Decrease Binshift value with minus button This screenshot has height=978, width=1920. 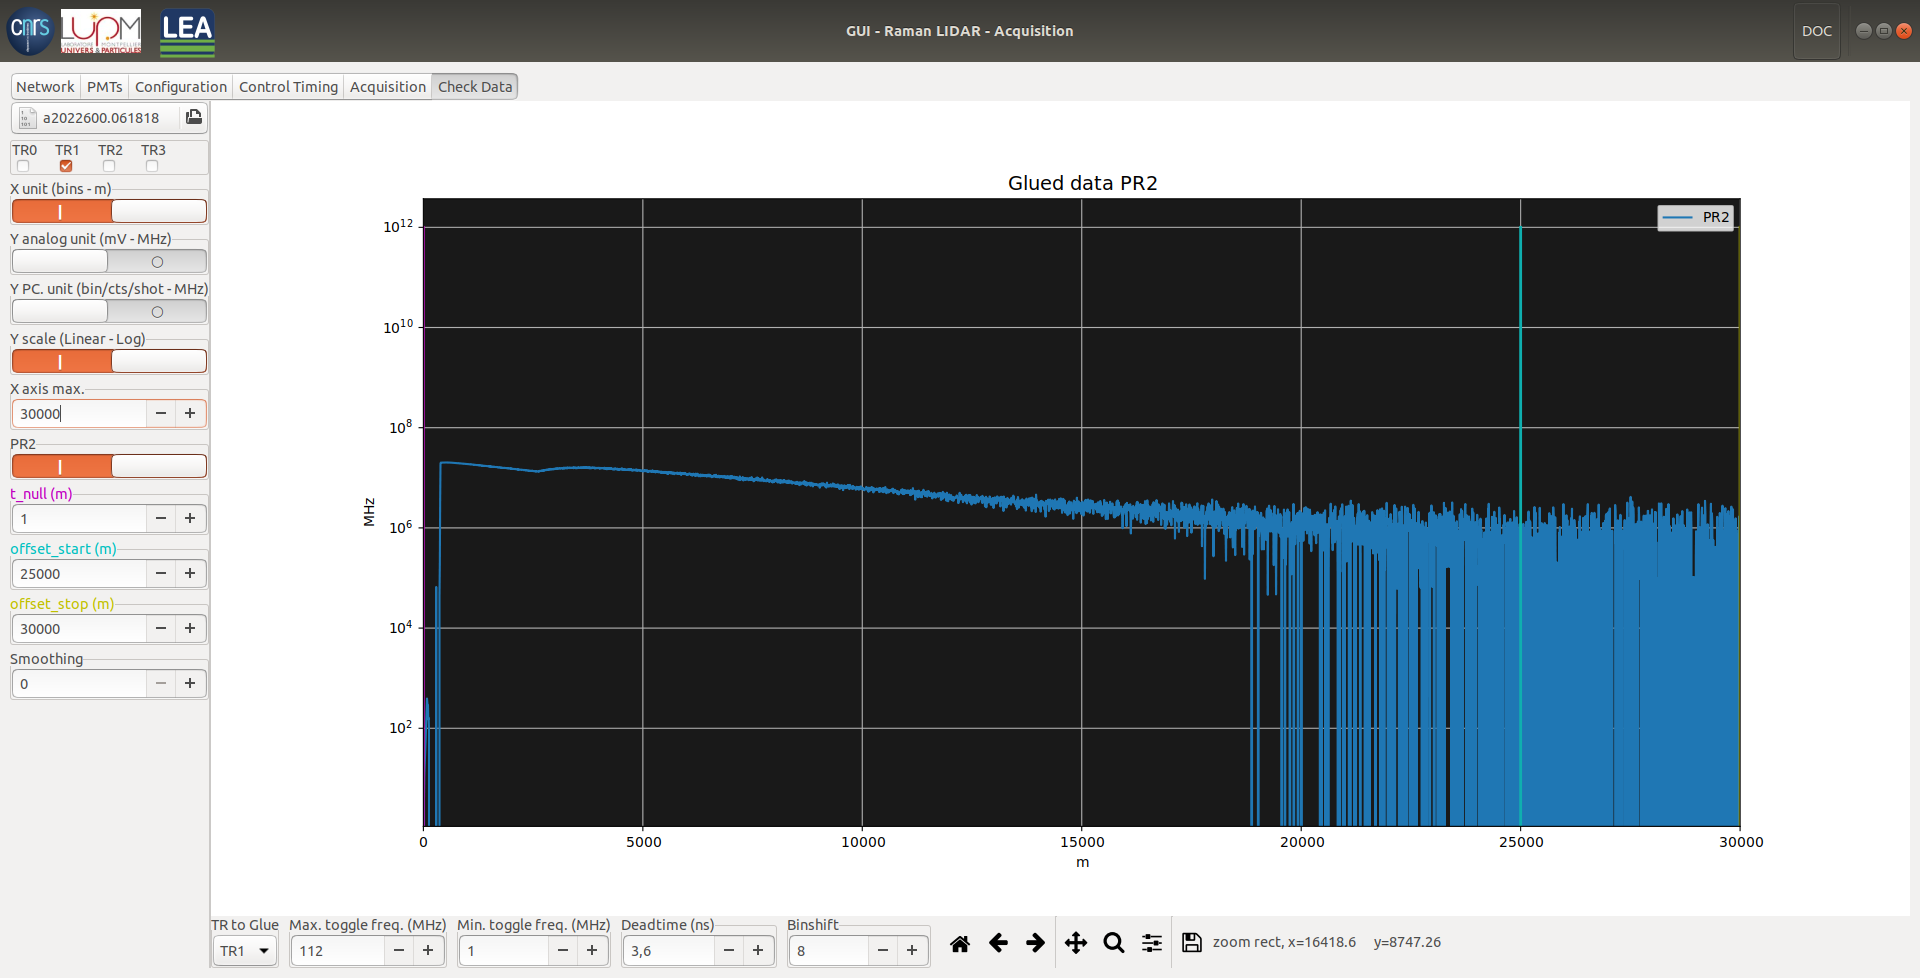click(x=883, y=951)
